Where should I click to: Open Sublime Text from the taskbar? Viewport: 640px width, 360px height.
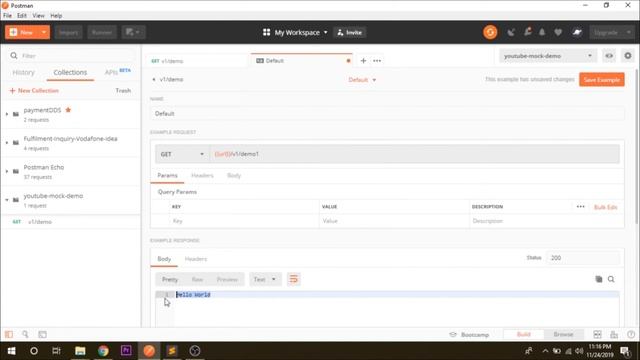coord(172,351)
